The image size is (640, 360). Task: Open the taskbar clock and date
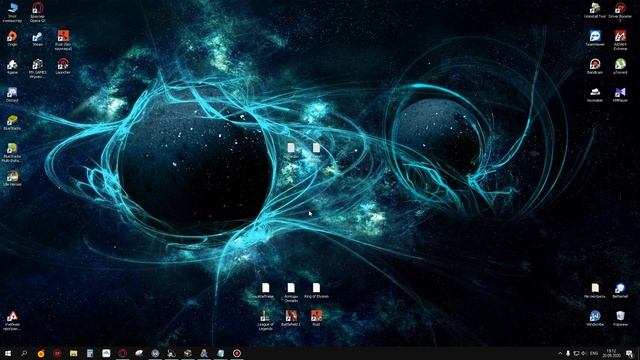(x=611, y=353)
